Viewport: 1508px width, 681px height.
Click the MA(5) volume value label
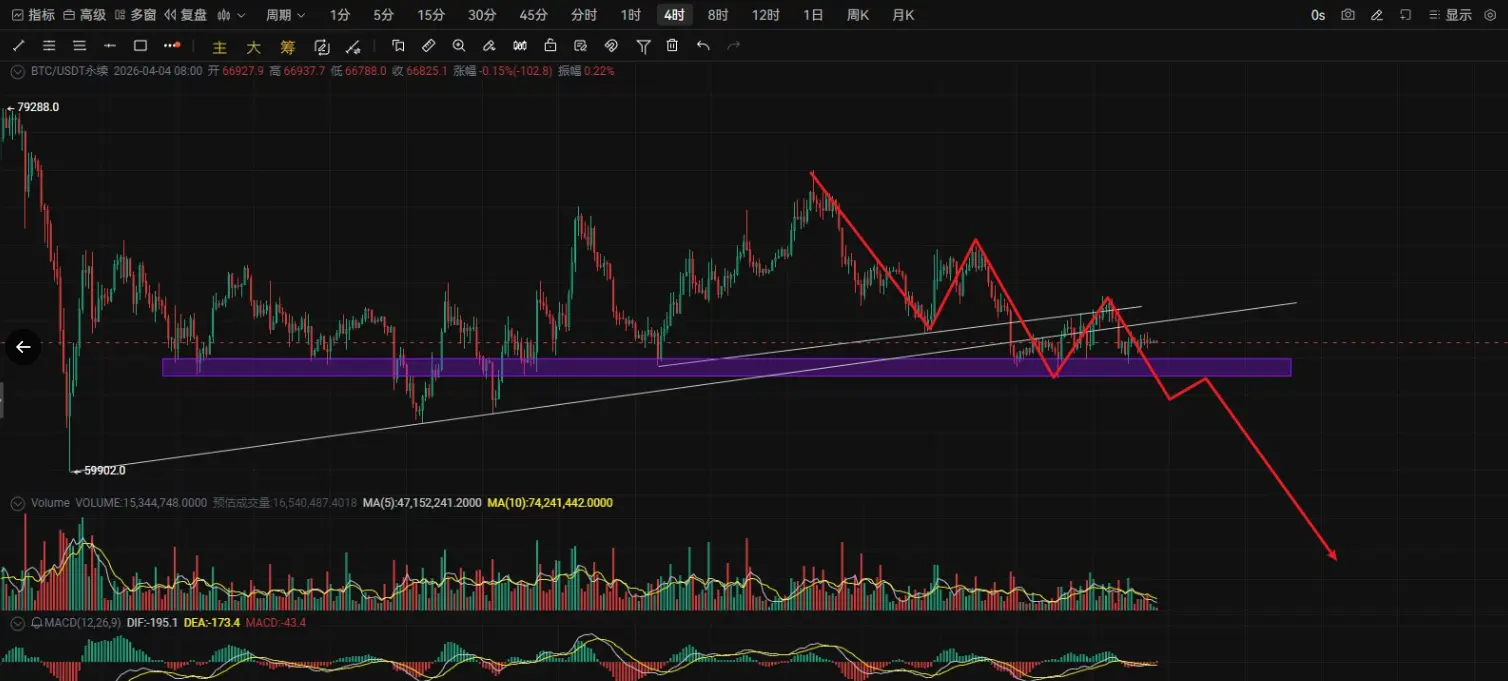tap(422, 503)
